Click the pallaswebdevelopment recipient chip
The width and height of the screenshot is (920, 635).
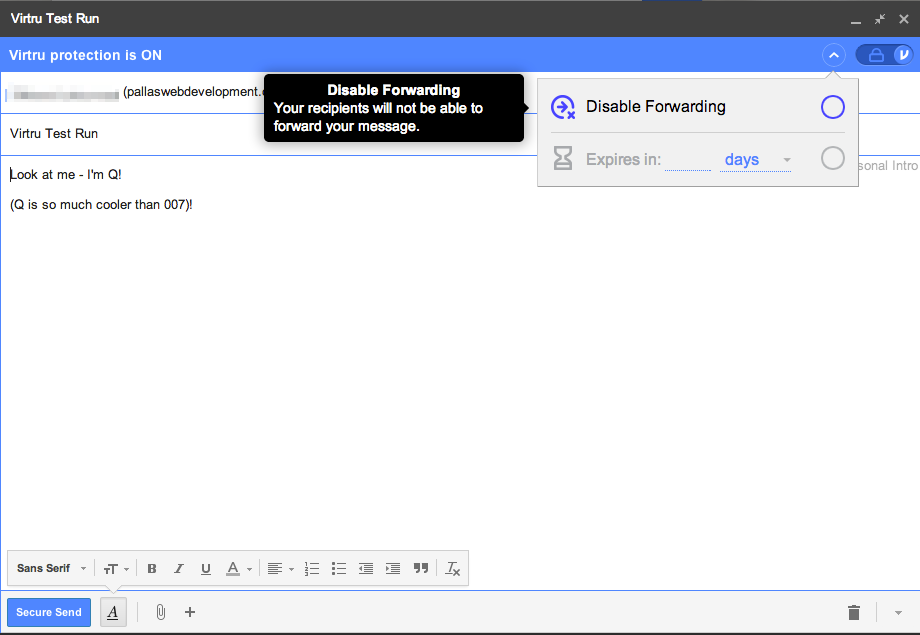coord(135,92)
